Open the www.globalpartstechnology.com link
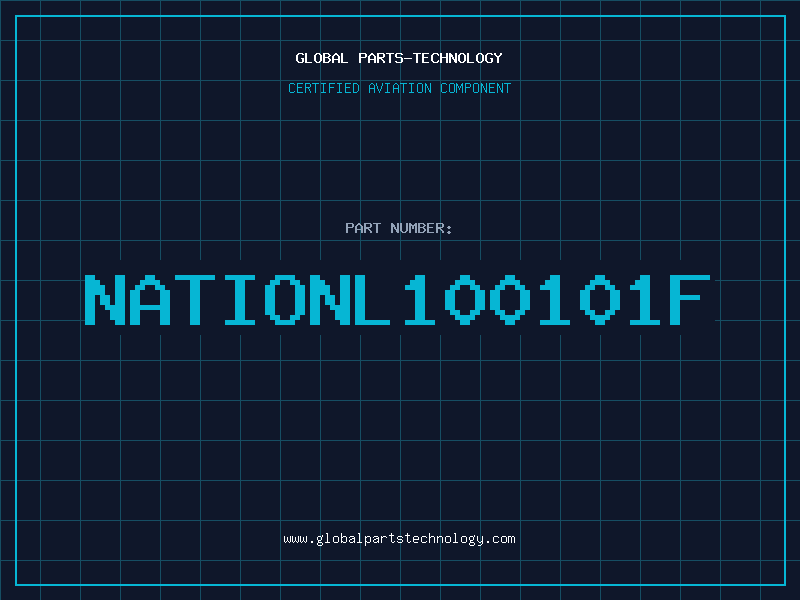Screen dimensions: 800x600 click(399, 539)
